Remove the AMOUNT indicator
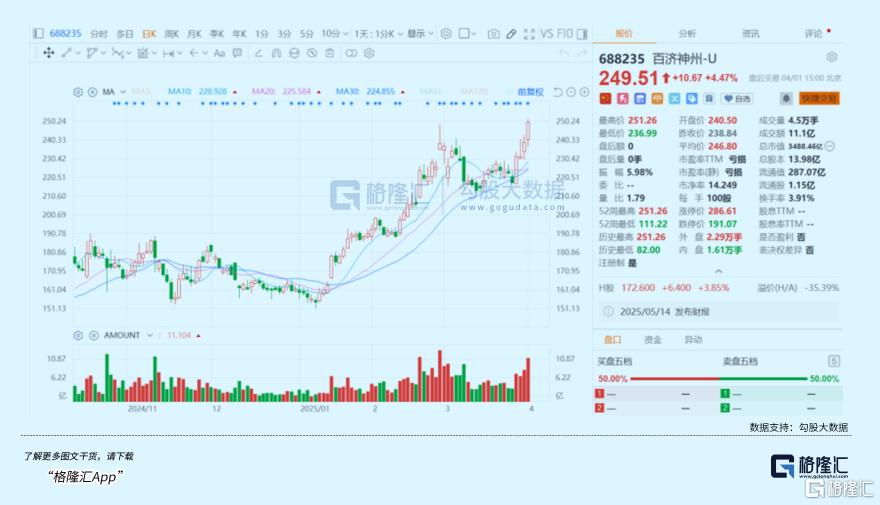The image size is (880, 505). 93,335
